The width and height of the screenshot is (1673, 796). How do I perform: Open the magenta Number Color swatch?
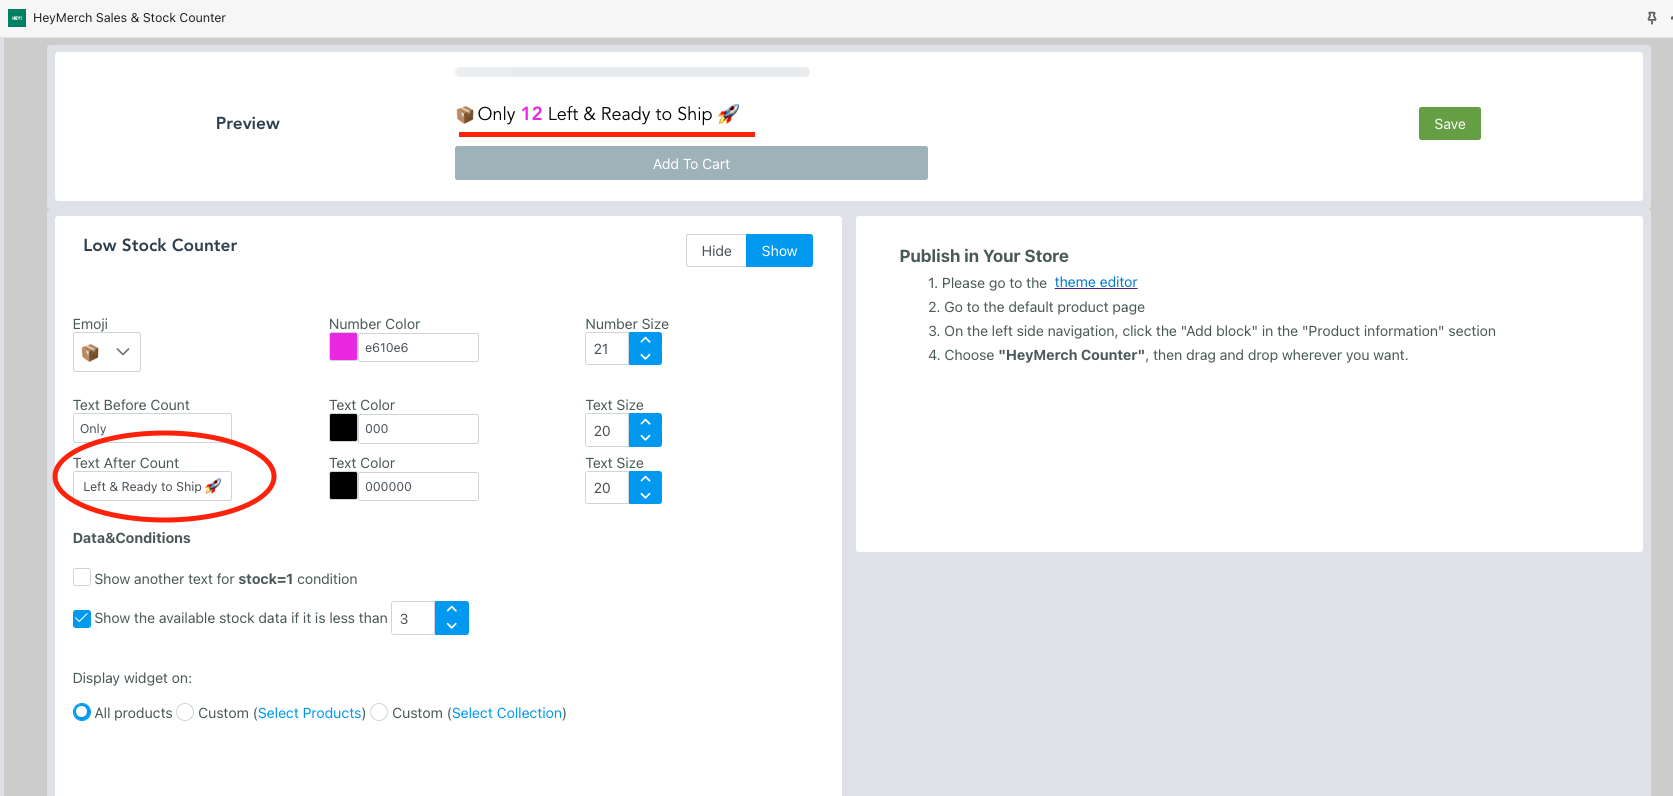(x=343, y=347)
